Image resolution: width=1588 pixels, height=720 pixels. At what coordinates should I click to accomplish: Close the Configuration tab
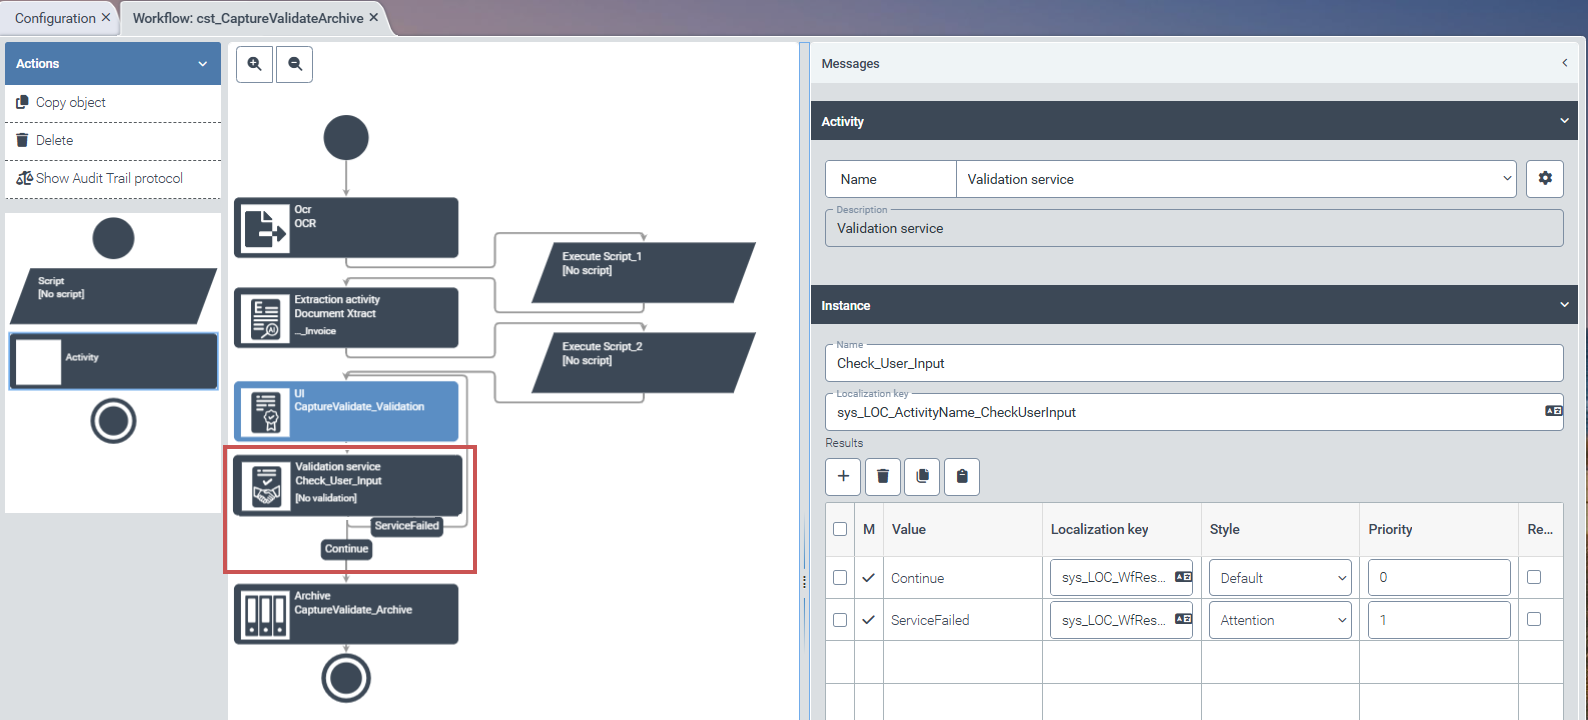pyautogui.click(x=106, y=18)
